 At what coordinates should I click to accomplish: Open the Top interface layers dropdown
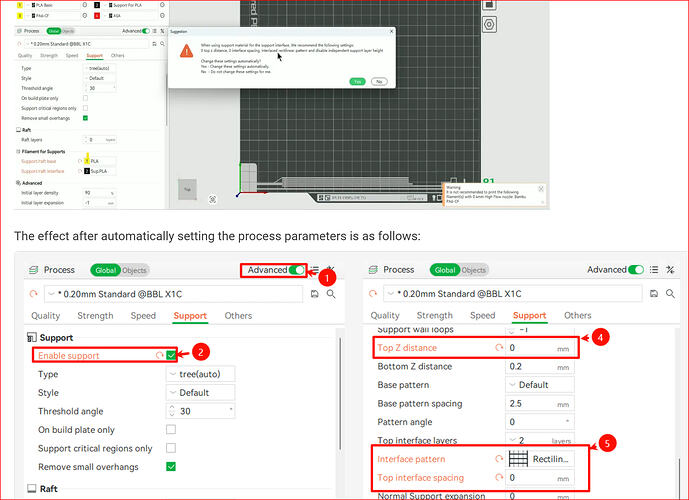tap(540, 440)
